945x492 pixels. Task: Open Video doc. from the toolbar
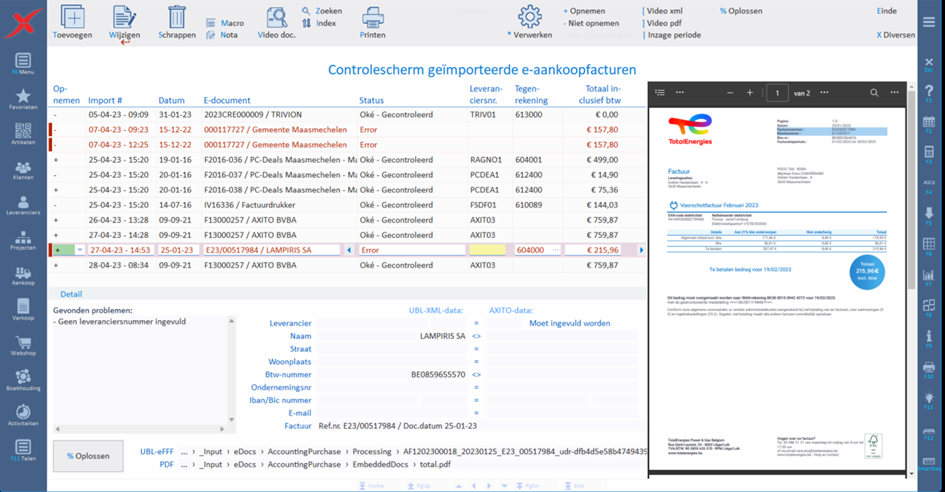point(276,17)
